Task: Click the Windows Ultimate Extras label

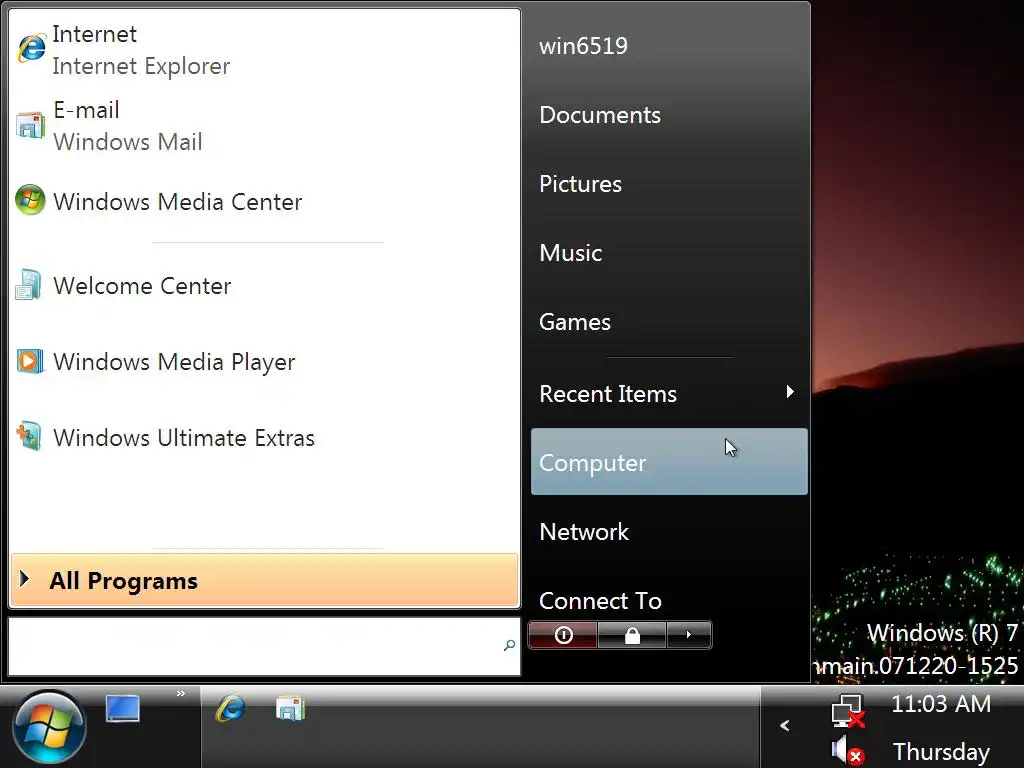Action: click(184, 438)
